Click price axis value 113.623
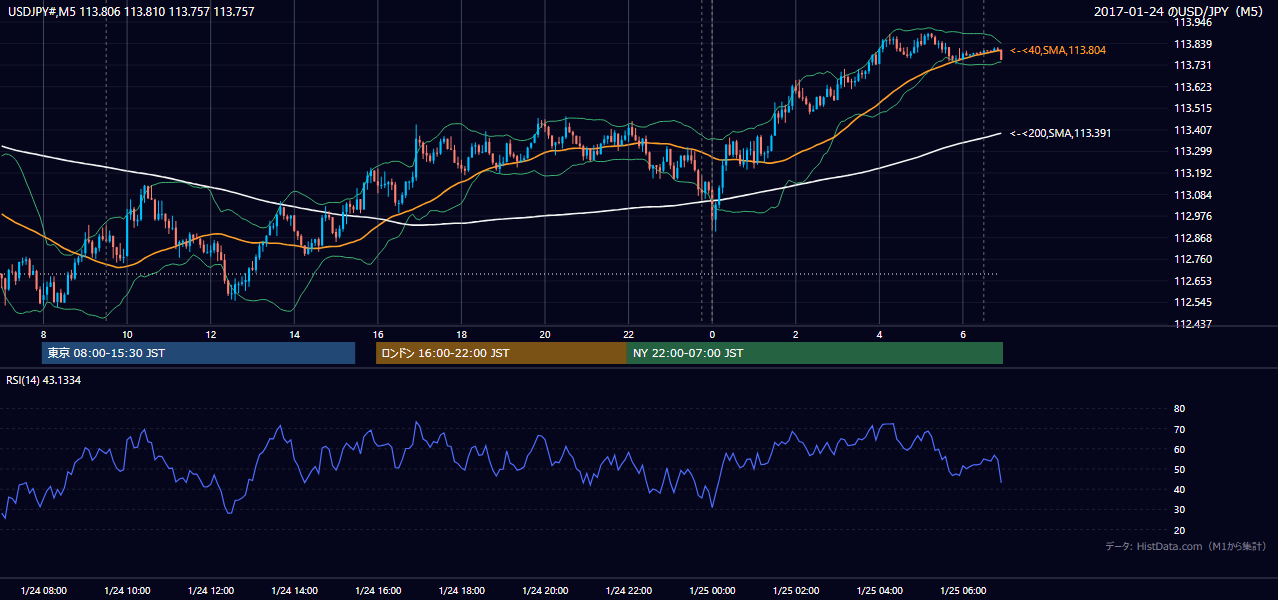 [1192, 87]
